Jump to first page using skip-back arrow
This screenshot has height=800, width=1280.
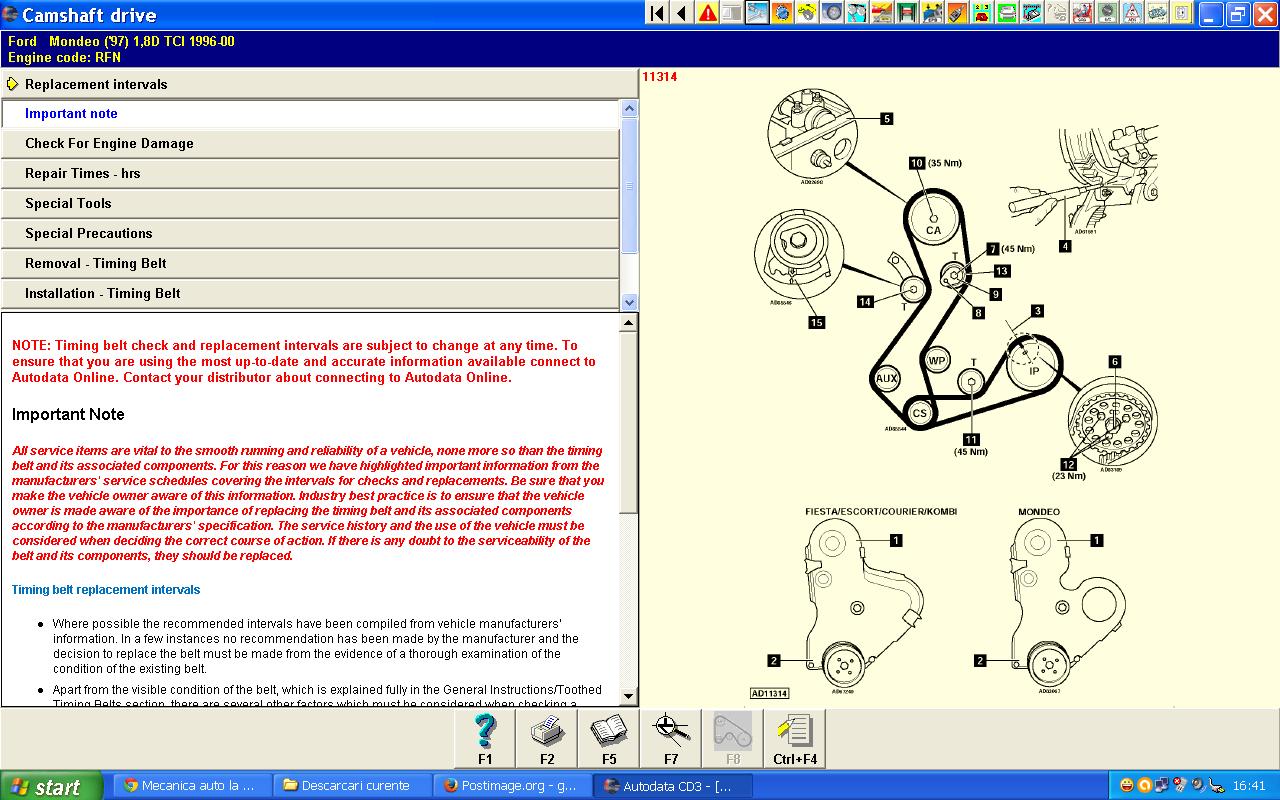(x=657, y=13)
